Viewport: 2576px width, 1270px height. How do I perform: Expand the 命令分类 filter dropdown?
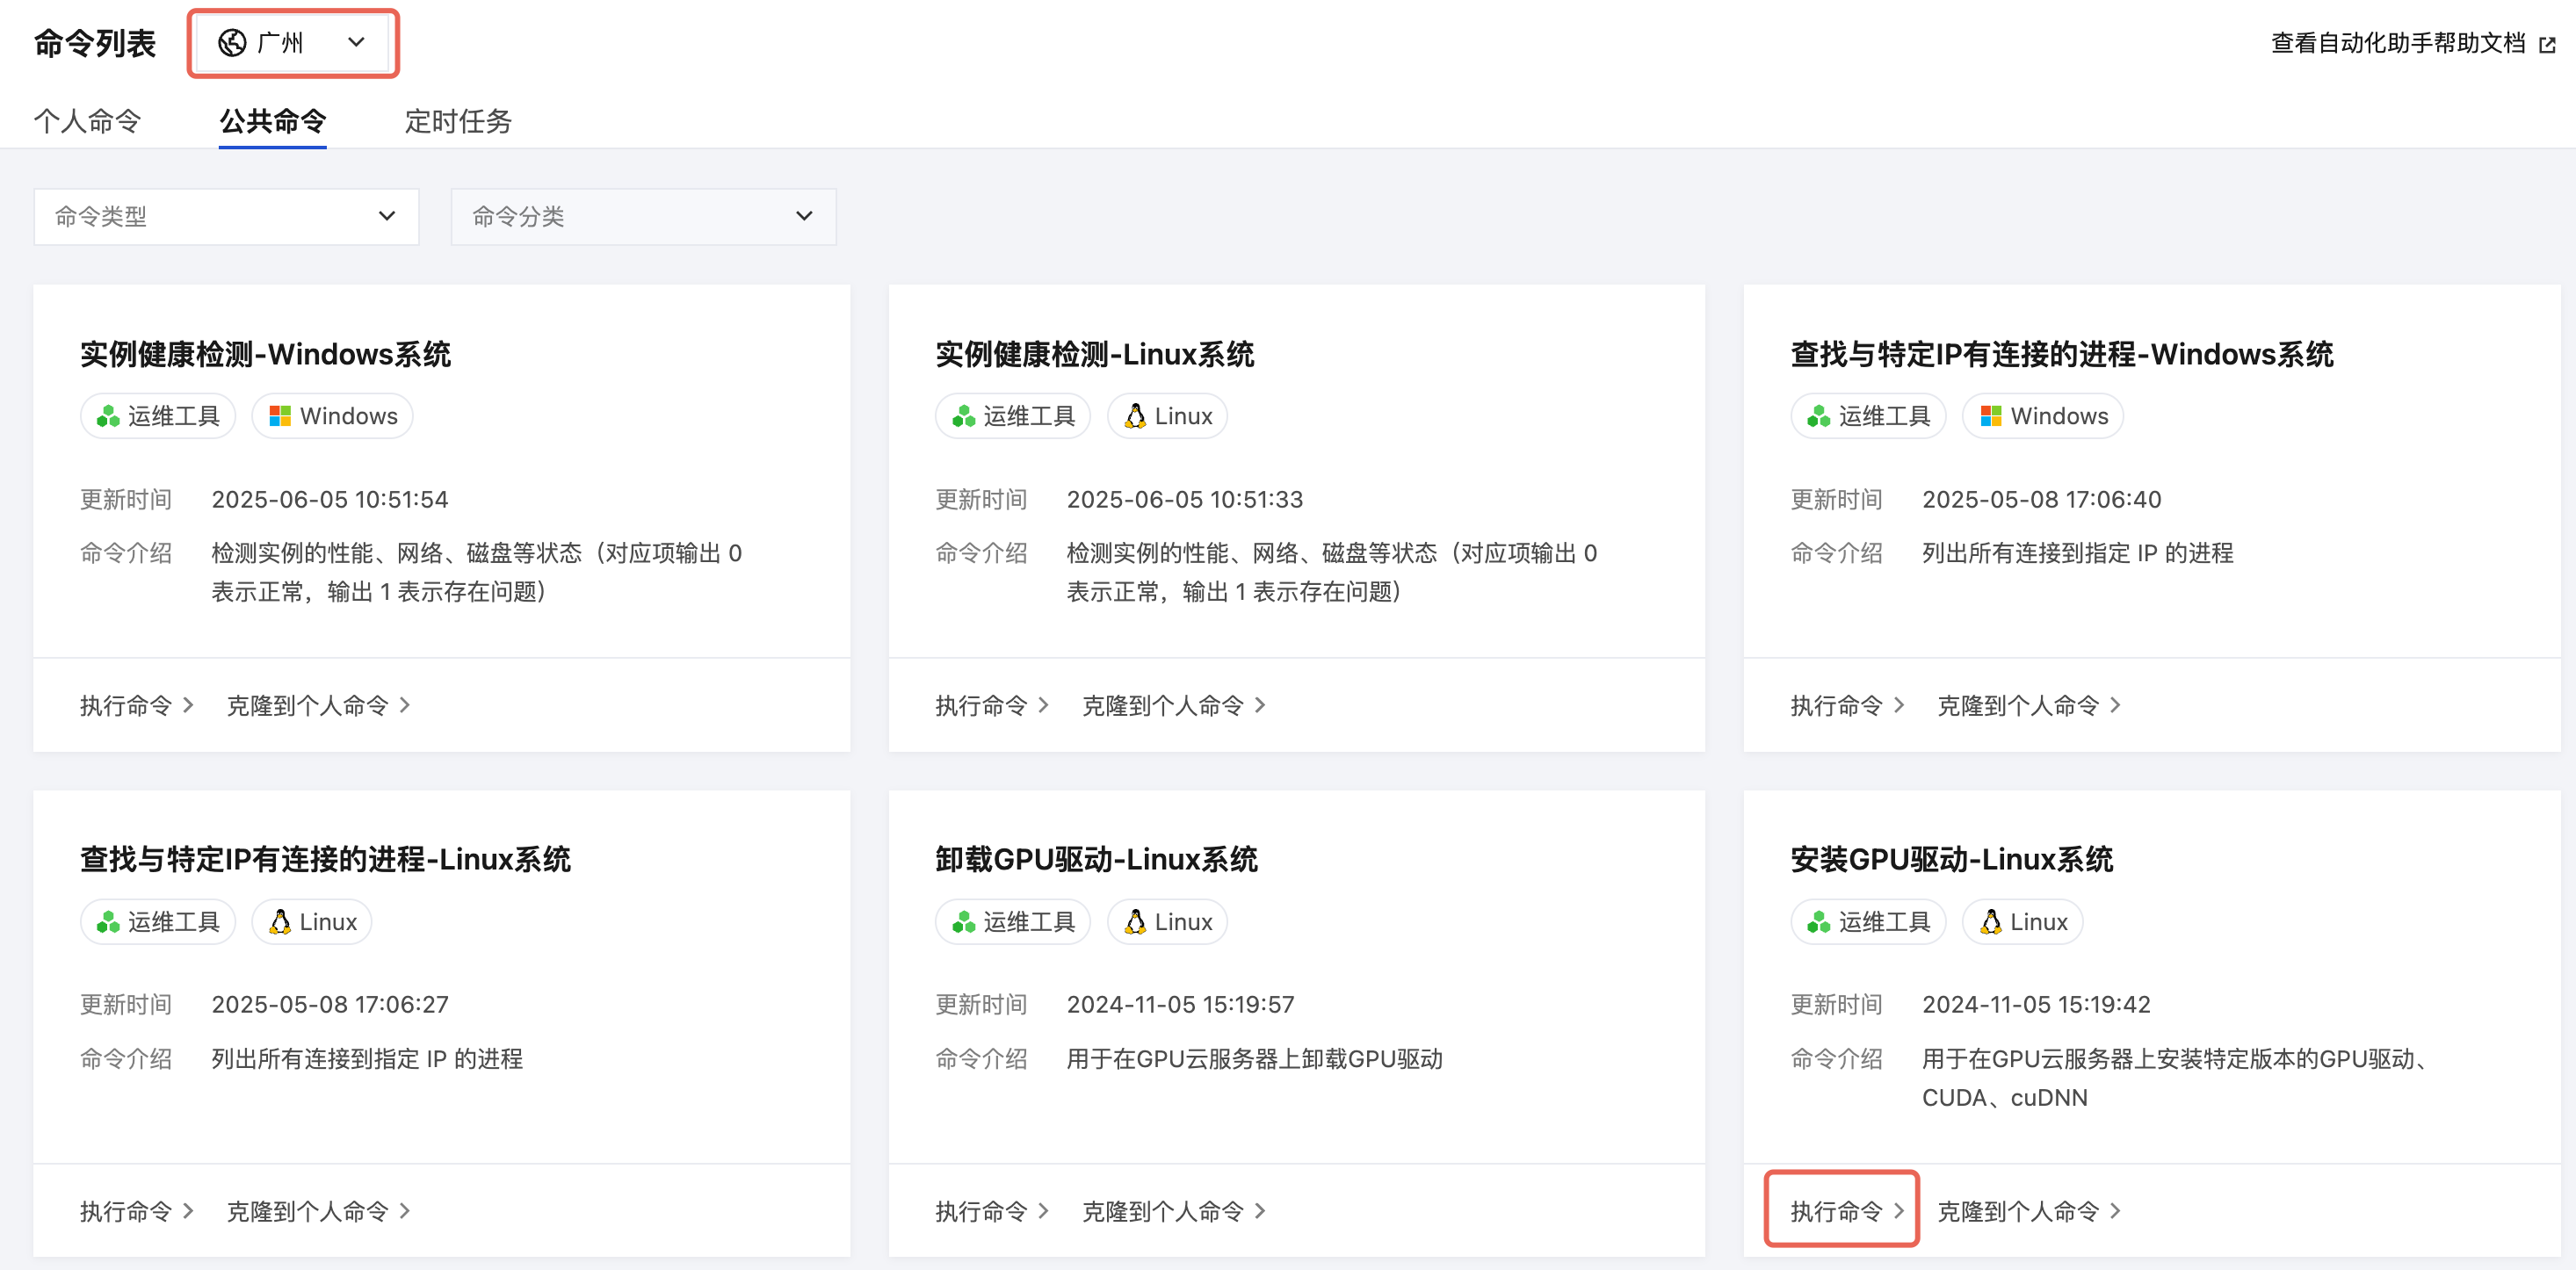point(643,217)
